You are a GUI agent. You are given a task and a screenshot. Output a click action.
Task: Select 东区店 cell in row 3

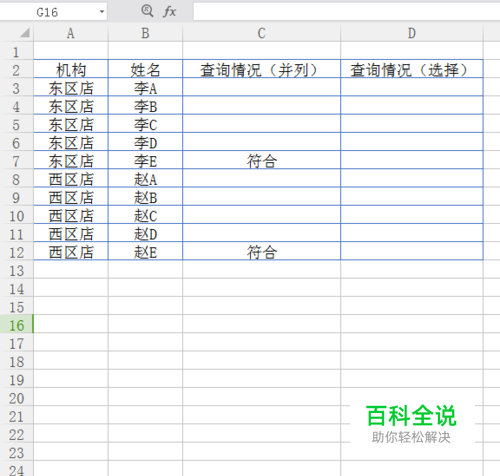click(71, 88)
